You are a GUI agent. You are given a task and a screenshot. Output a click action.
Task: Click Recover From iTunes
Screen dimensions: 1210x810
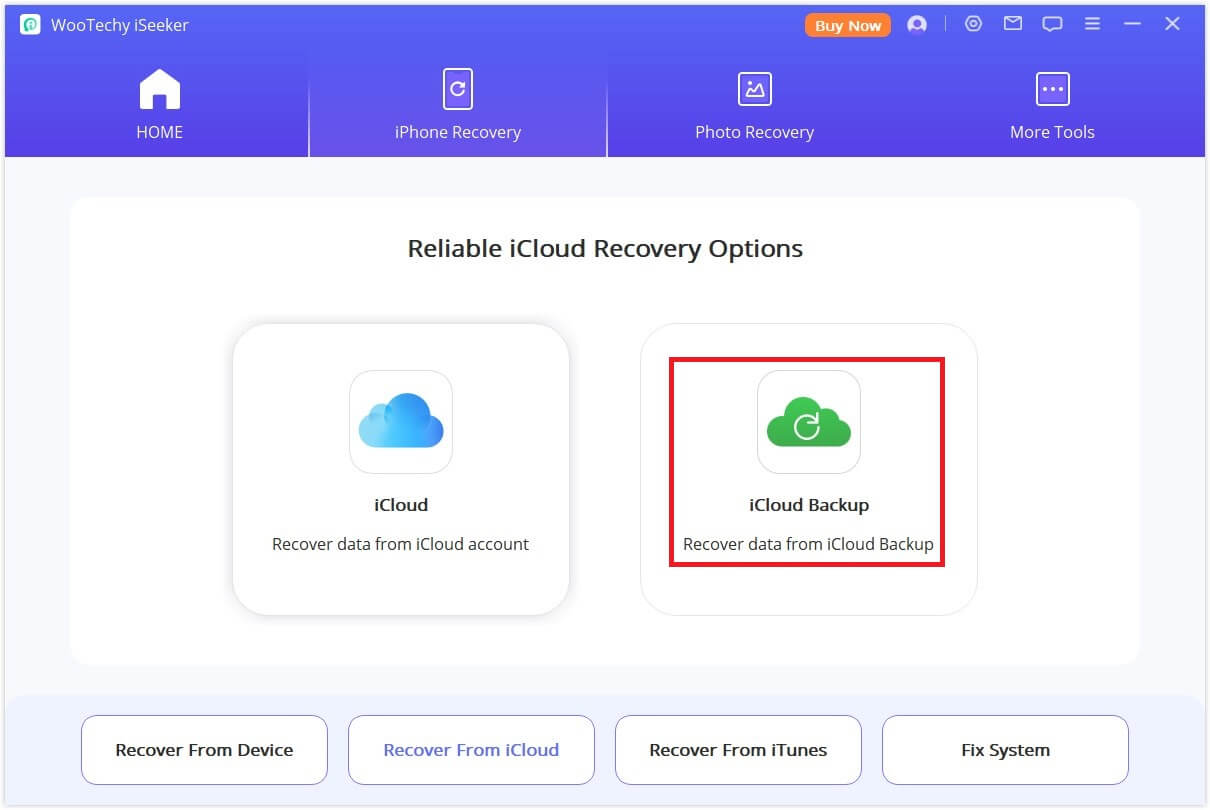click(x=738, y=749)
